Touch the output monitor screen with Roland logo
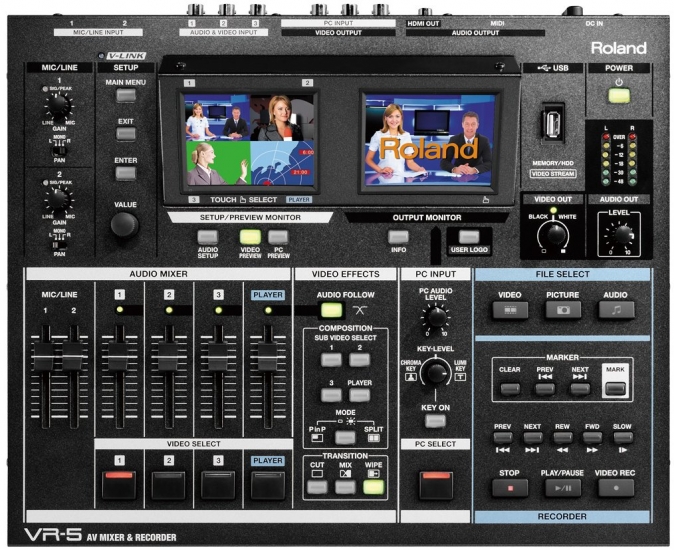This screenshot has height=550, width=674. (x=429, y=141)
